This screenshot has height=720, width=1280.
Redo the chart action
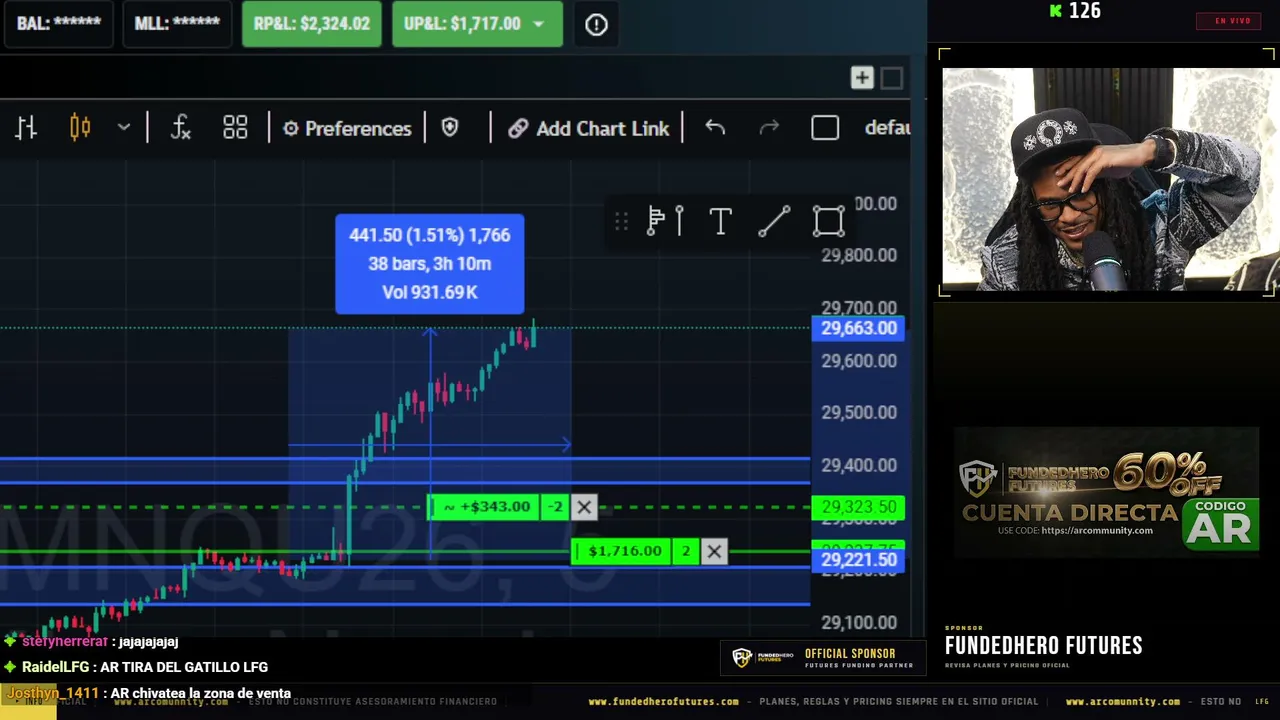click(769, 128)
